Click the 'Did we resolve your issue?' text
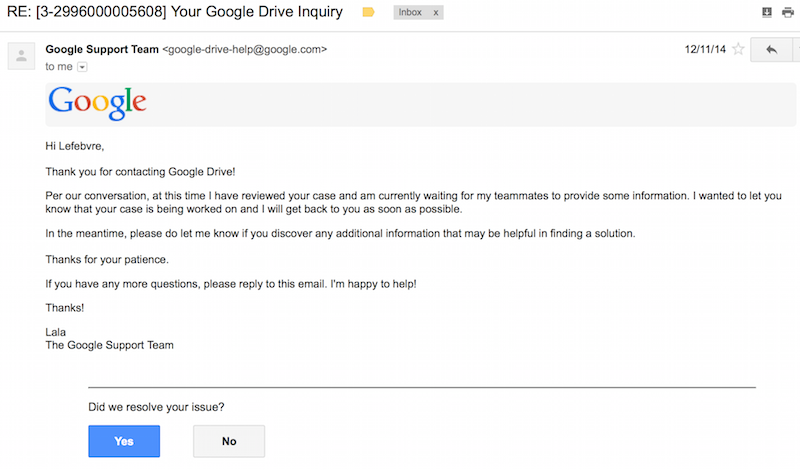The height and width of the screenshot is (470, 800). (156, 407)
